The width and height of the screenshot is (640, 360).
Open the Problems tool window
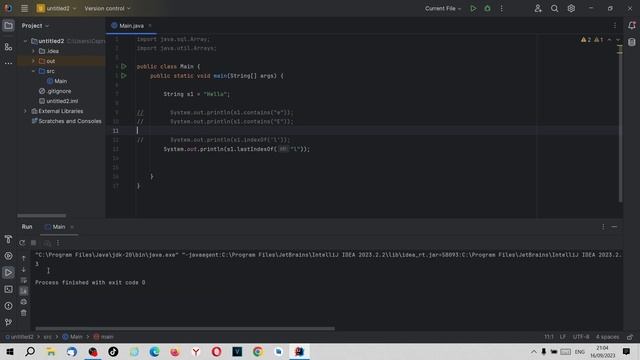point(8,306)
